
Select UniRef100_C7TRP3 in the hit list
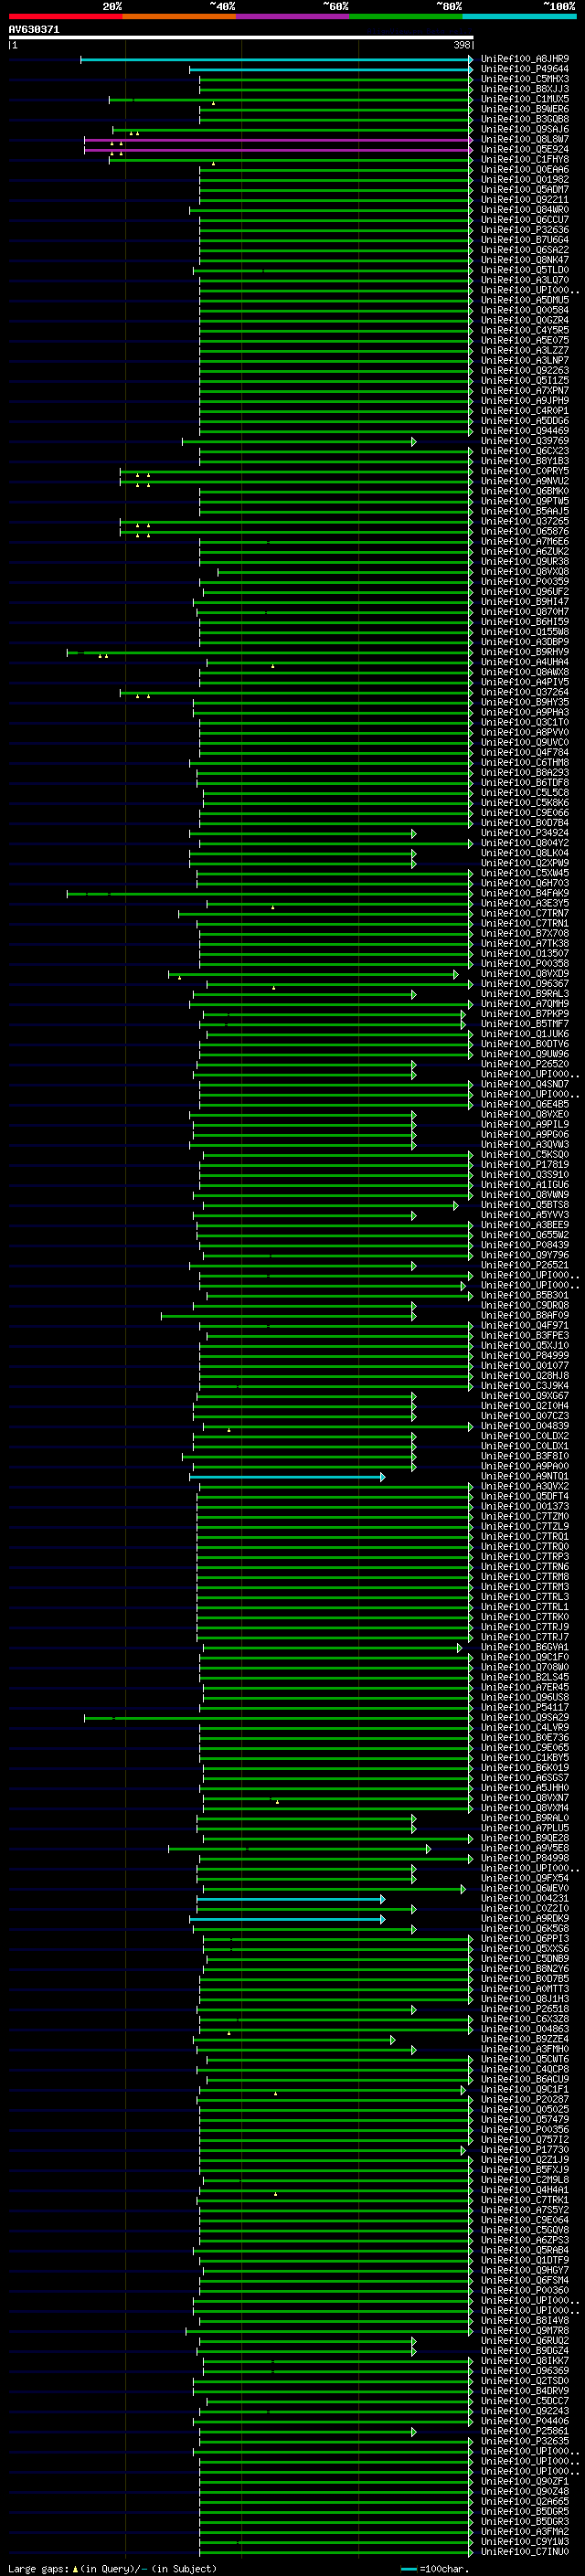[x=524, y=1556]
